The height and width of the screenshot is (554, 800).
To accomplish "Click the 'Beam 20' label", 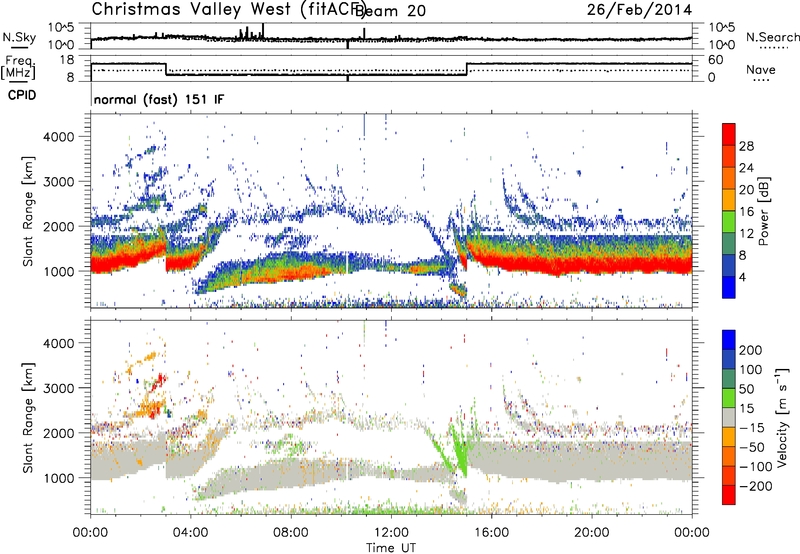I will pyautogui.click(x=390, y=11).
